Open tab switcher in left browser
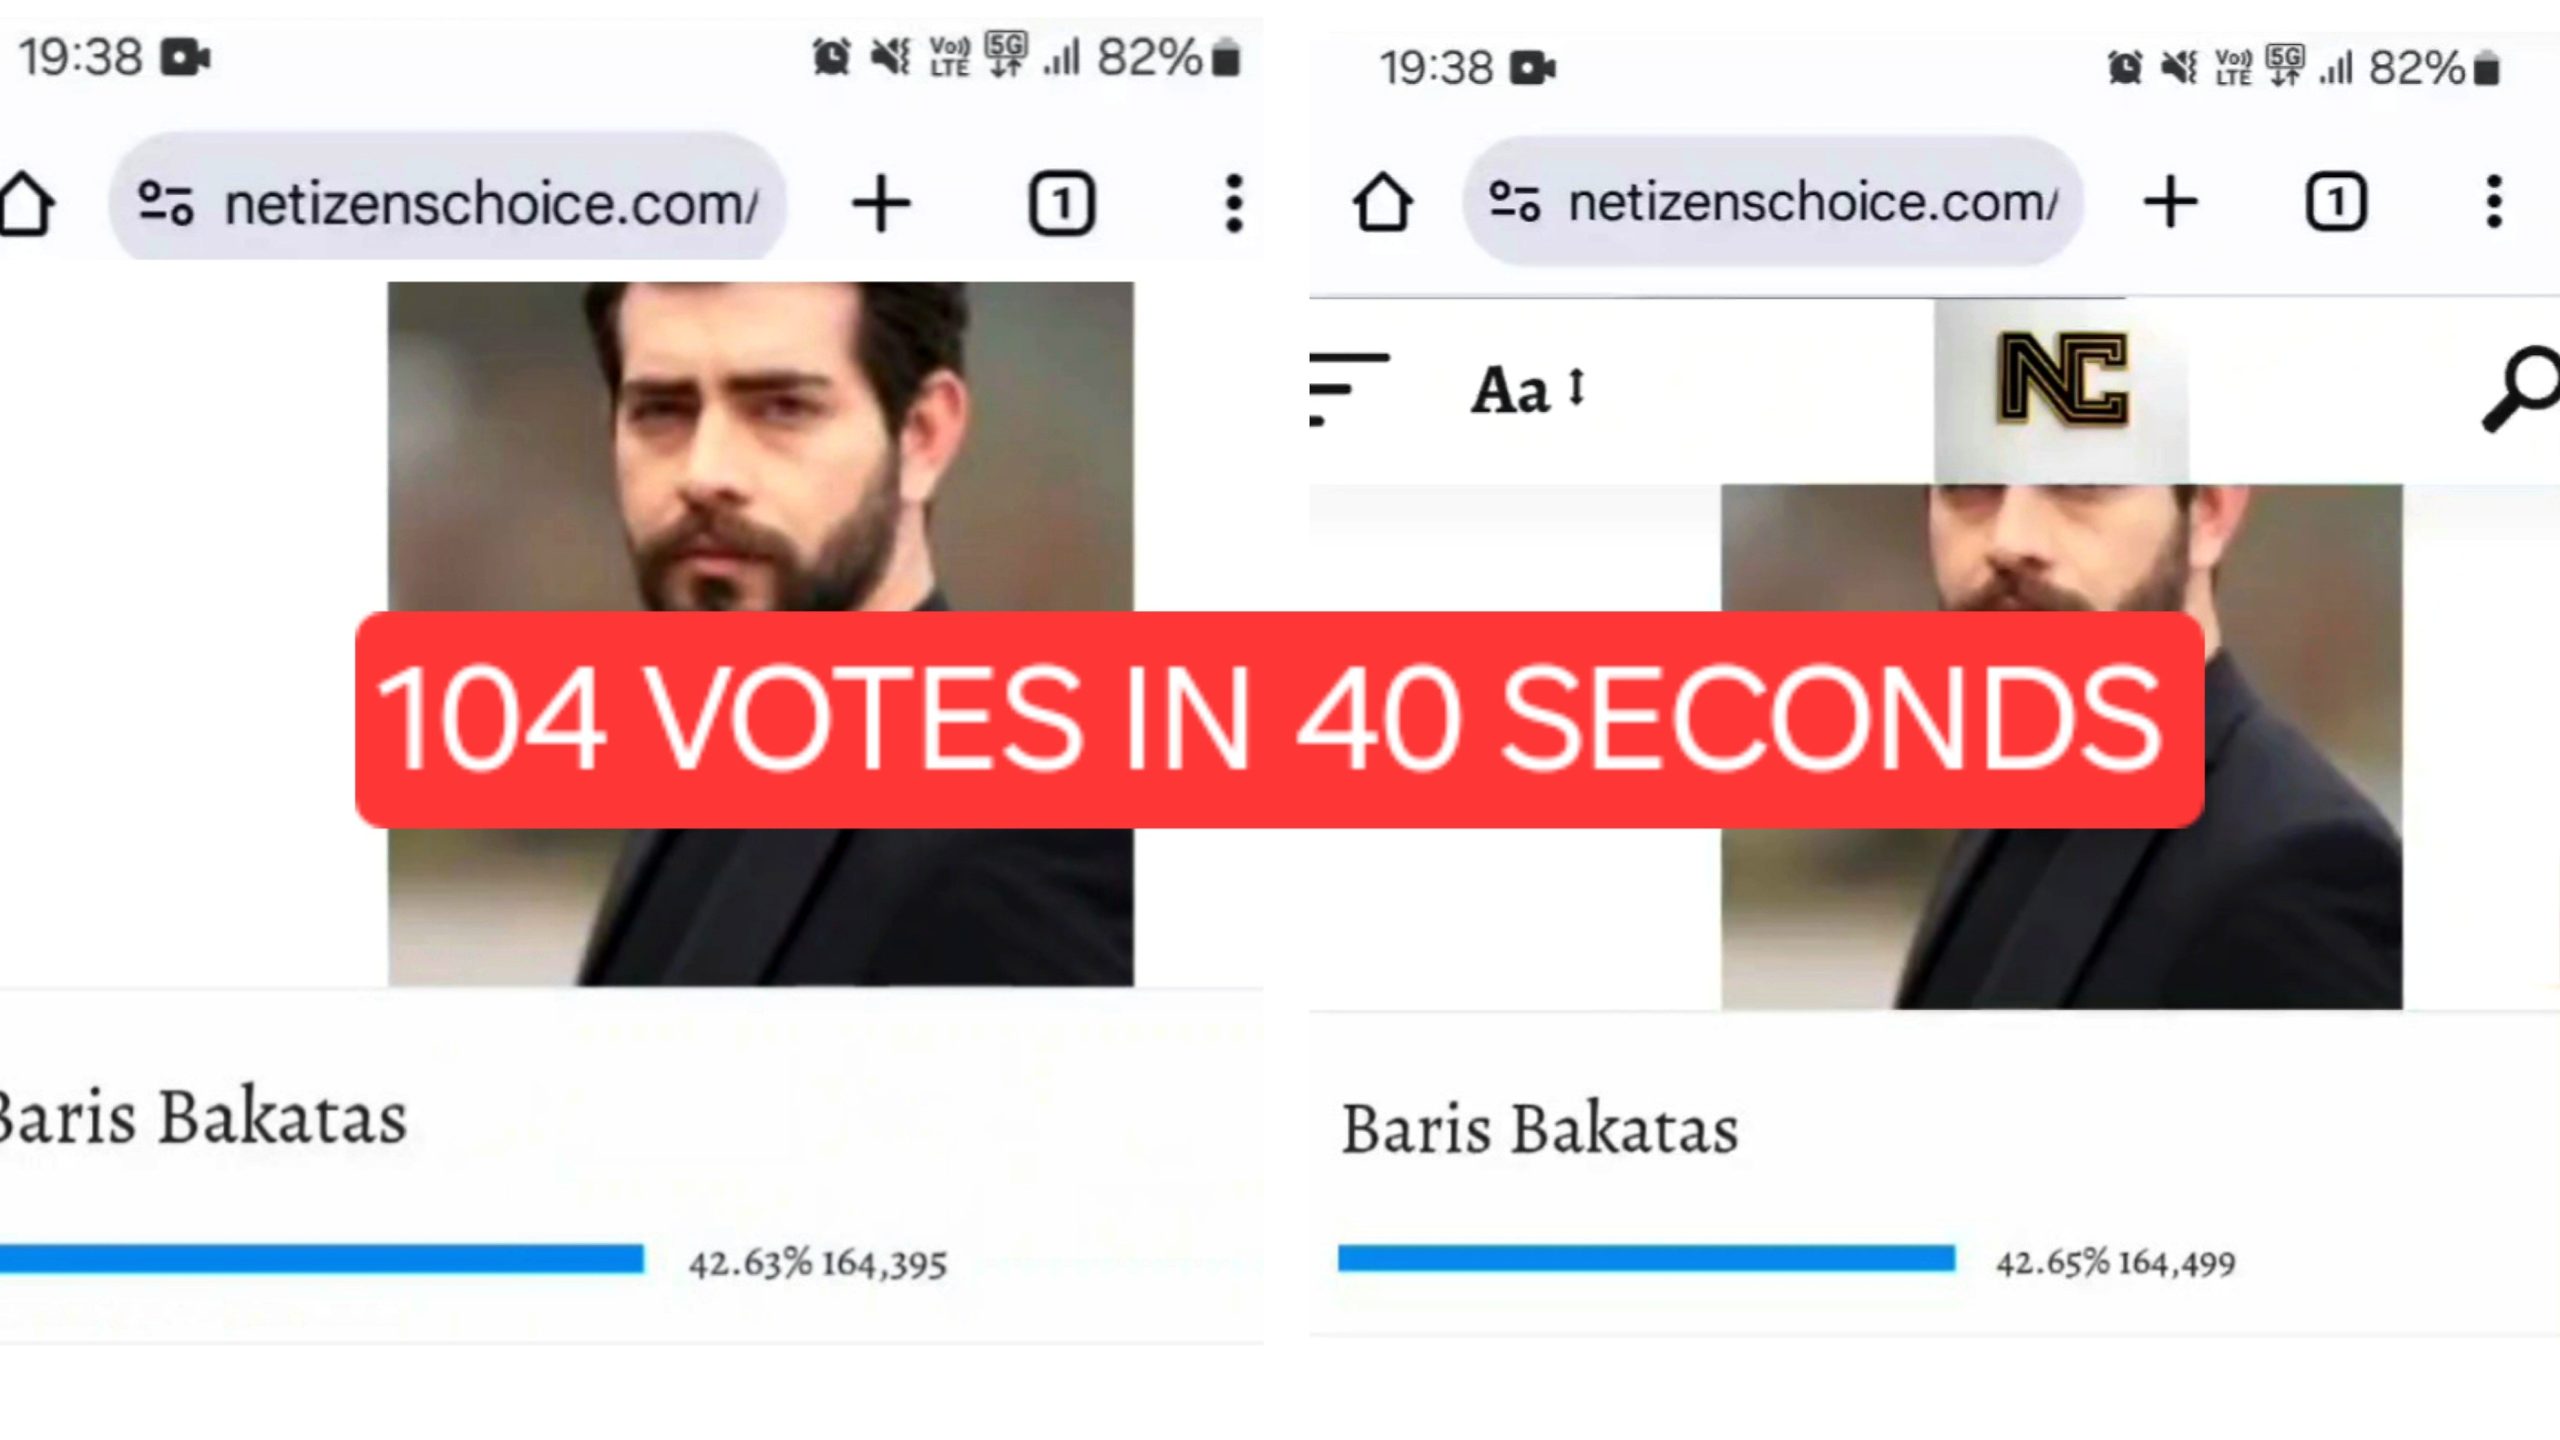Viewport: 2560px width, 1440px height. 1062,204
